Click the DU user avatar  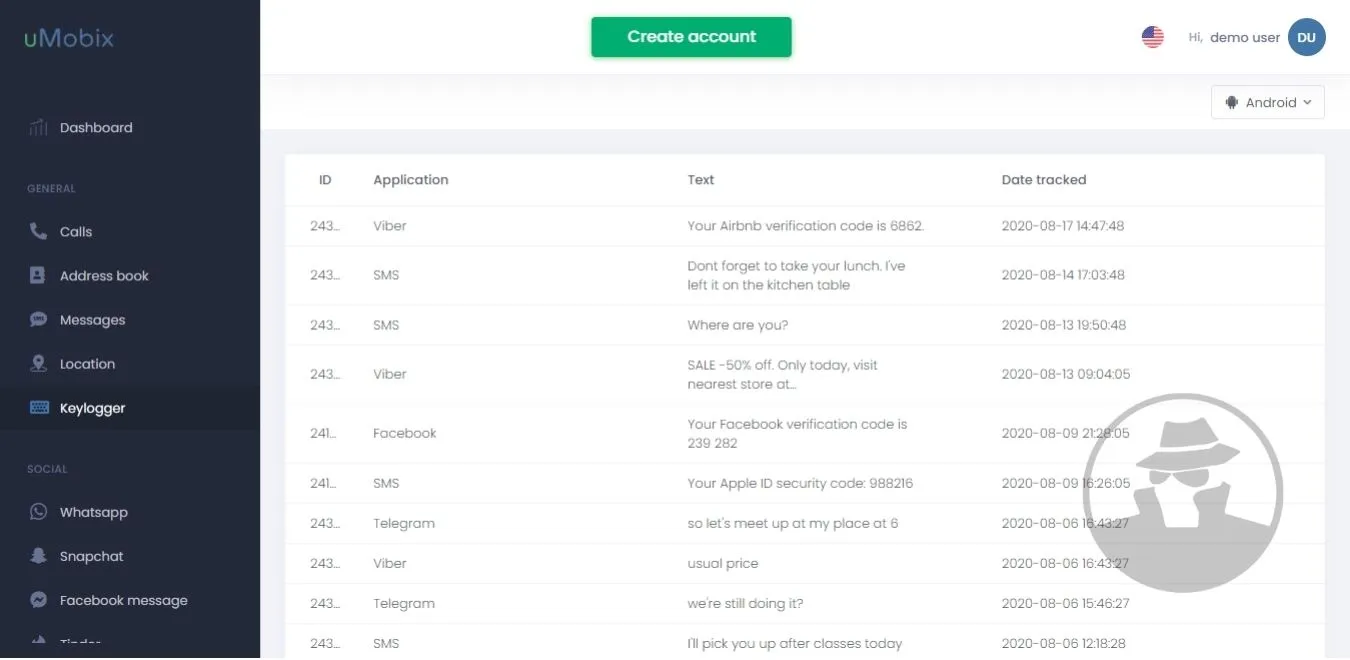click(1306, 37)
